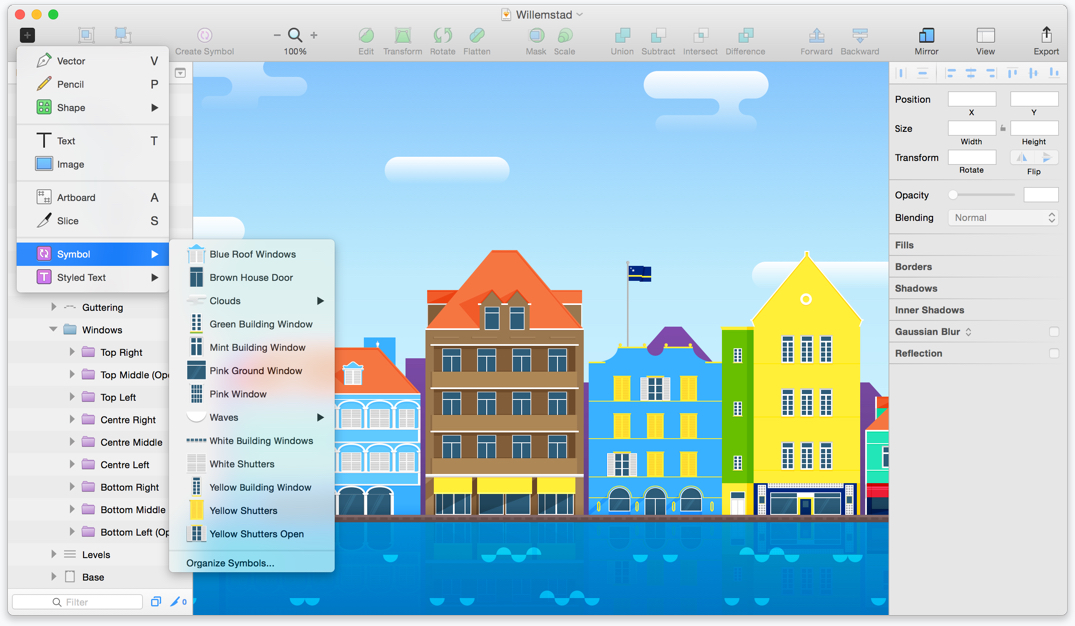
Task: Click the Opacity slider
Action: [x=982, y=195]
